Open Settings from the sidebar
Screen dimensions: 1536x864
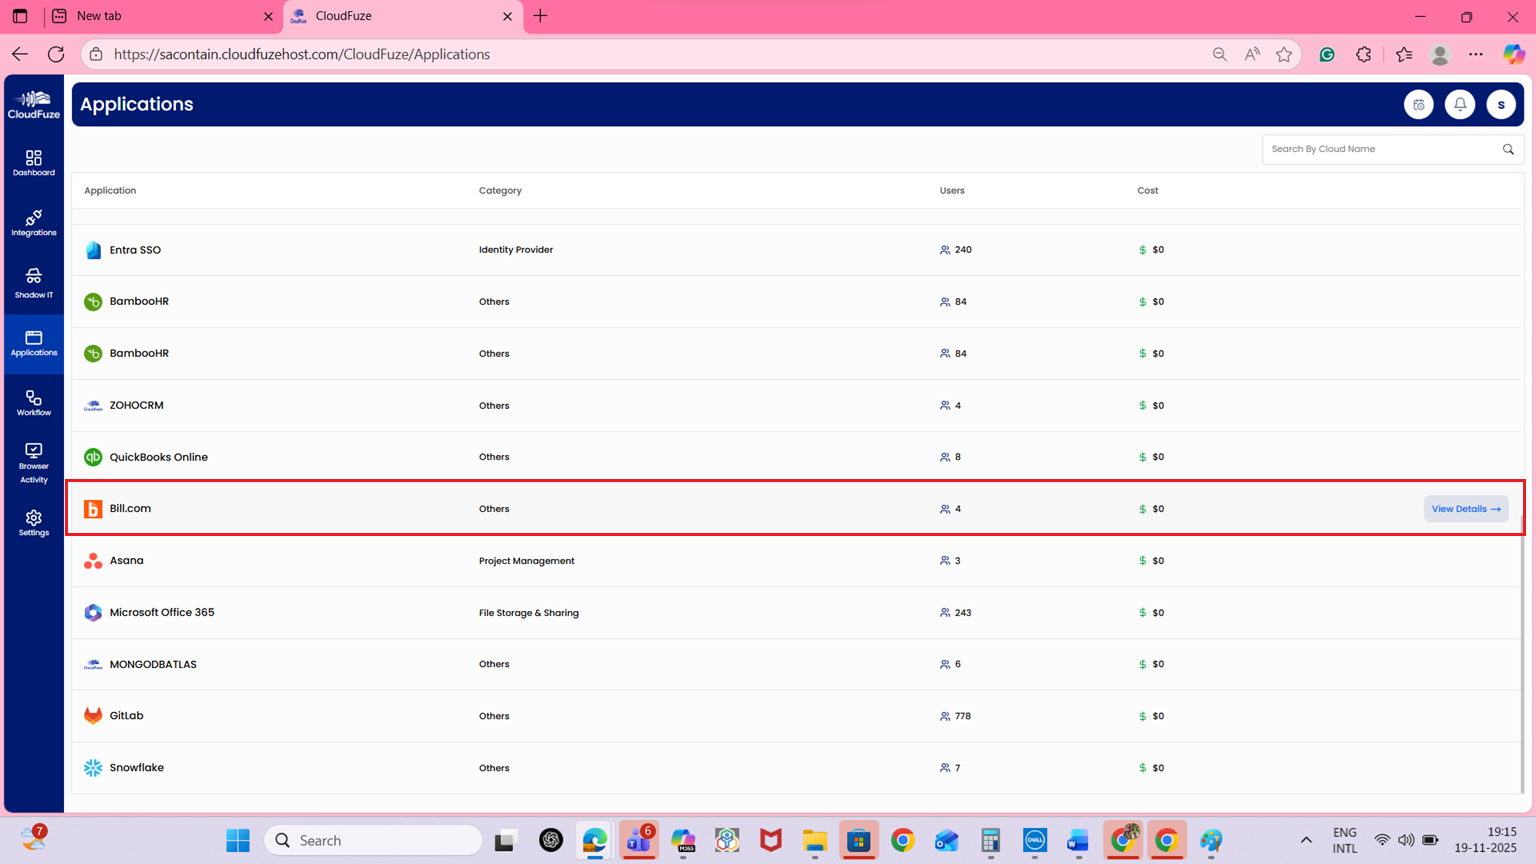[34, 523]
